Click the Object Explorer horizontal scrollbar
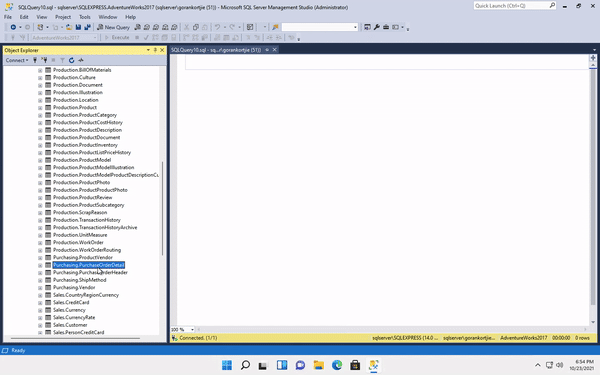 coord(75,338)
